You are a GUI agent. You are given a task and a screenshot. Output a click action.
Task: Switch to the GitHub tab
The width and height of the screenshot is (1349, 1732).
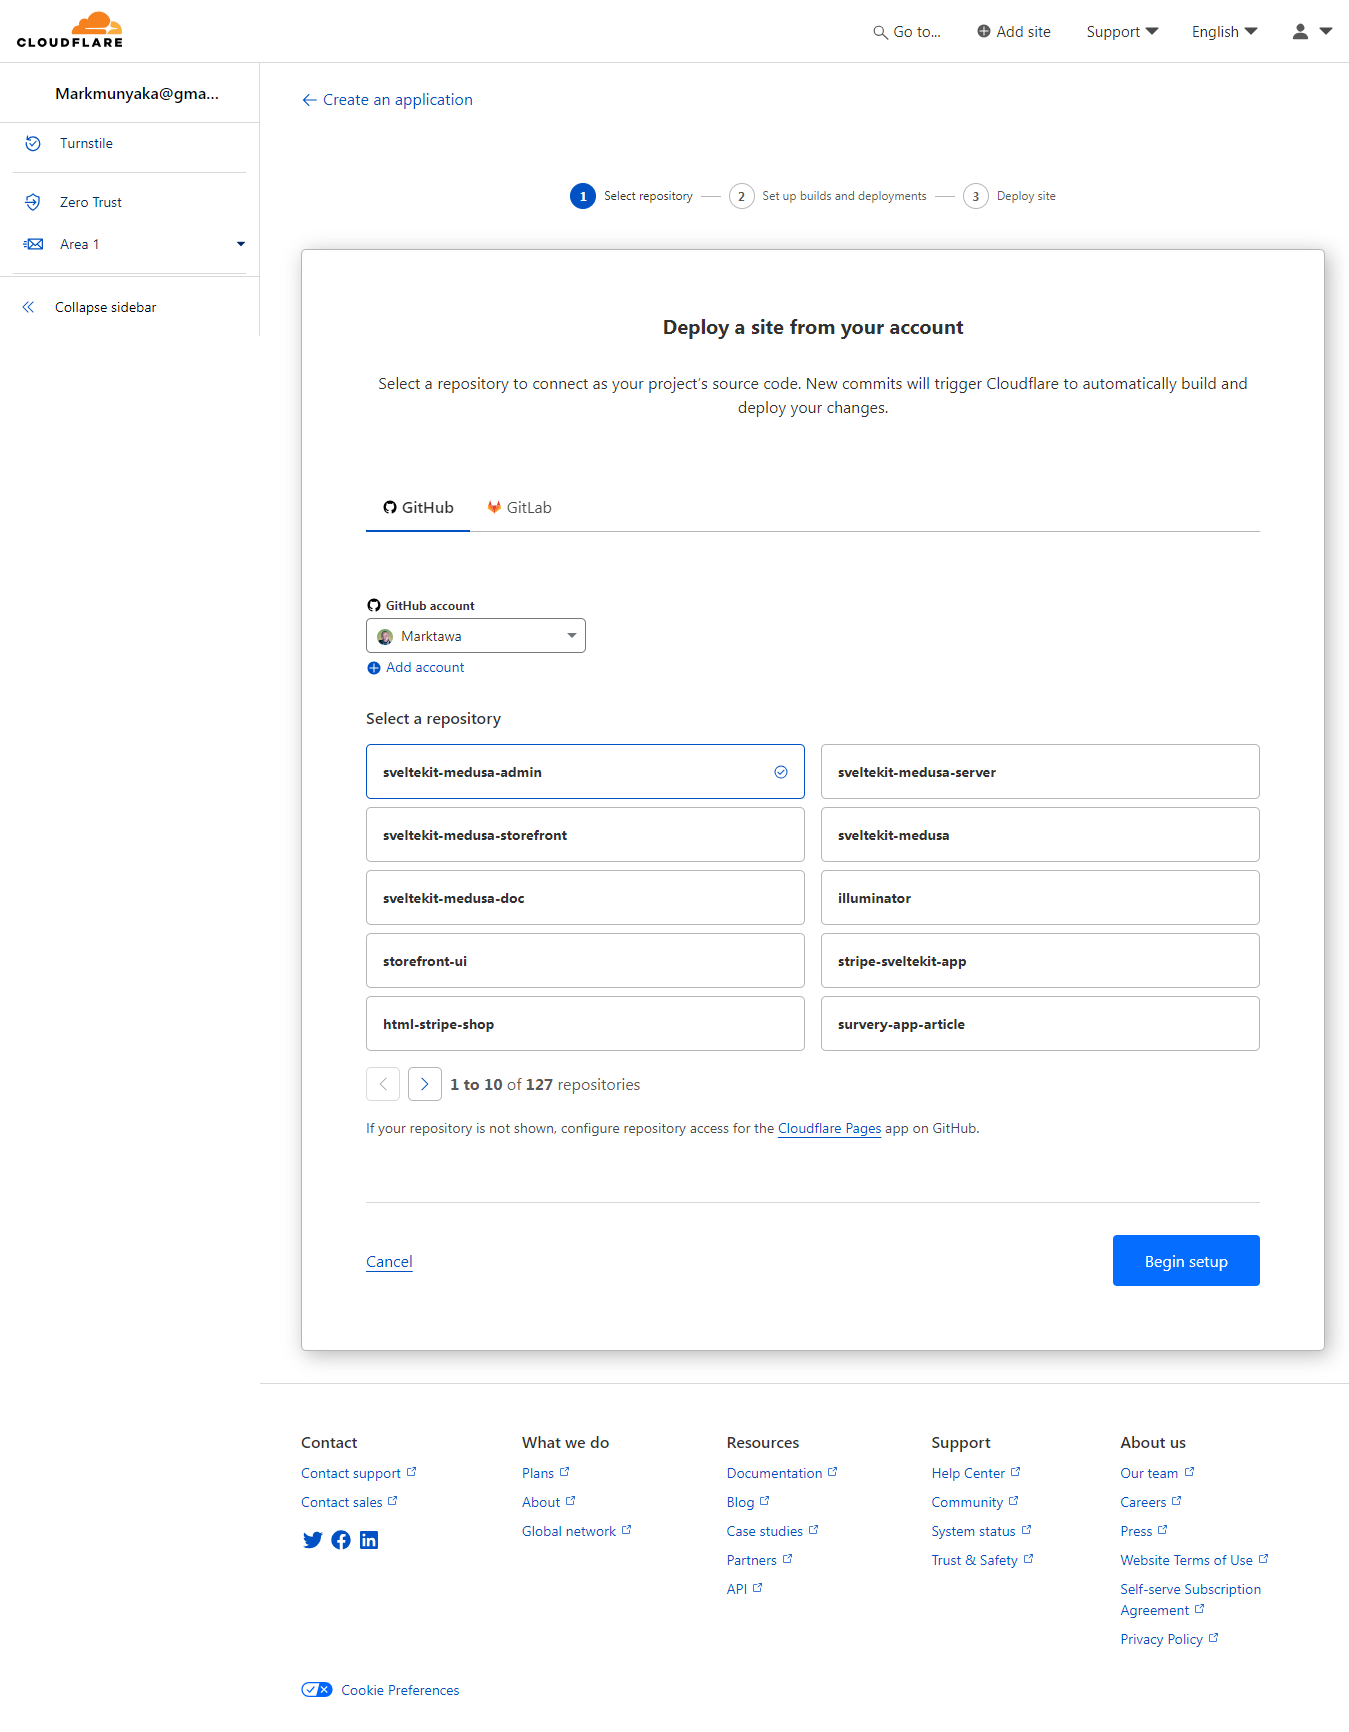418,508
